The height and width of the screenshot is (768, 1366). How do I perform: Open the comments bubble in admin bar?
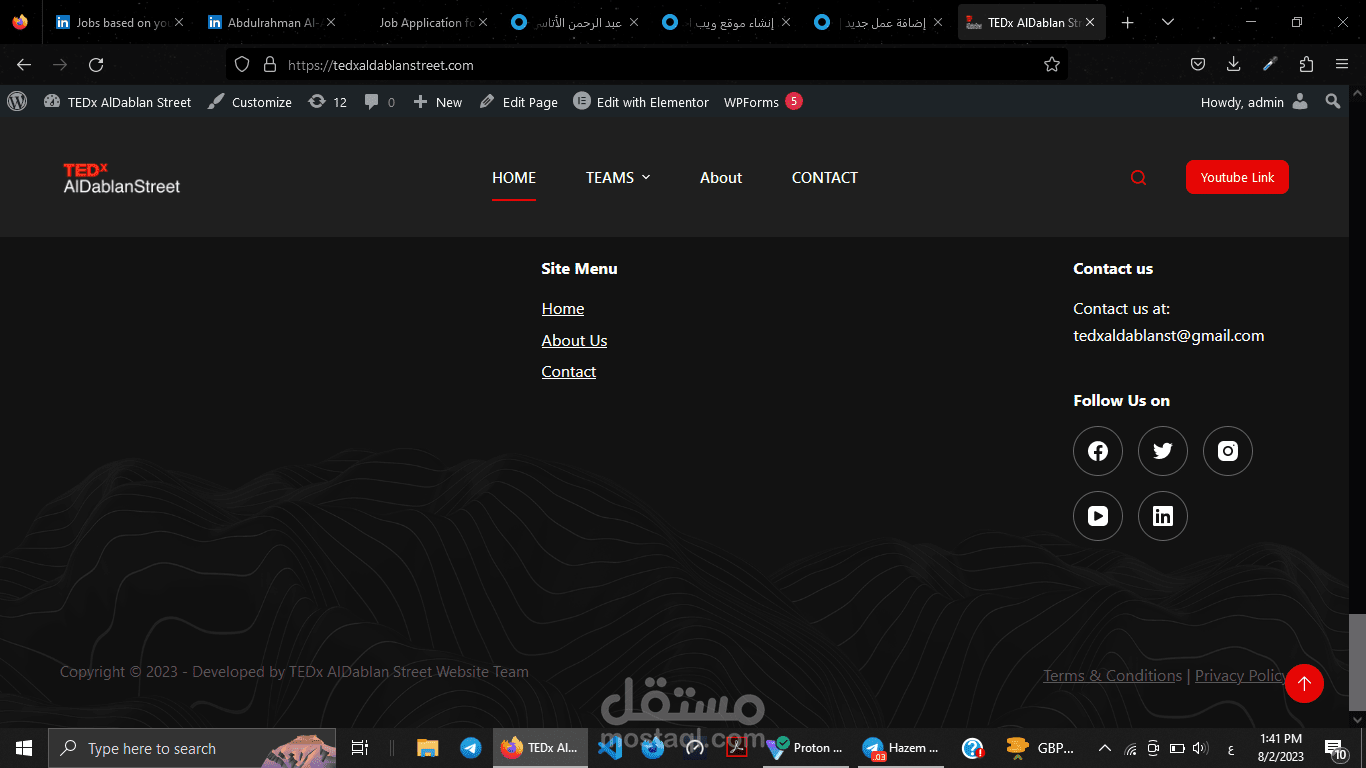380,102
